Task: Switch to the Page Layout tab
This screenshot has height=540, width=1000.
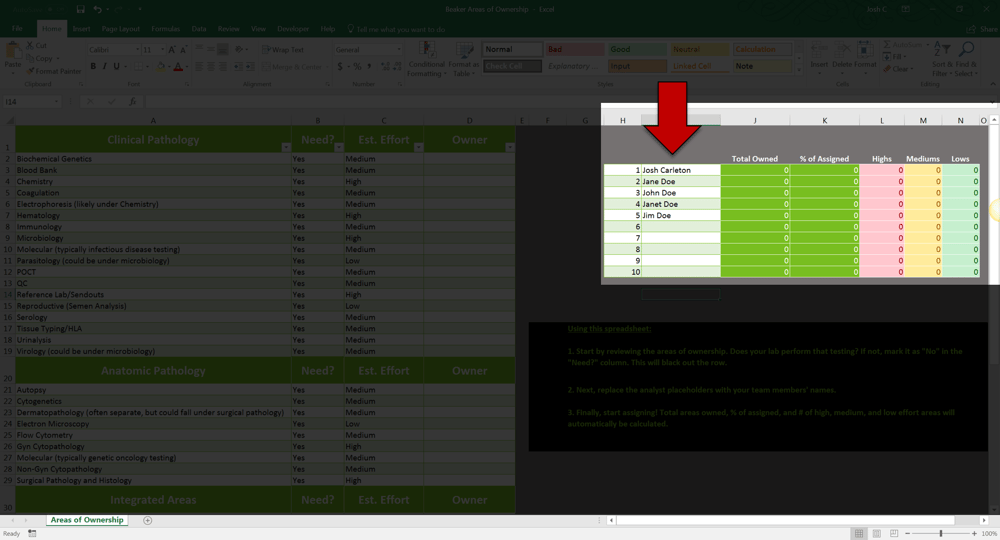Action: pyautogui.click(x=121, y=29)
